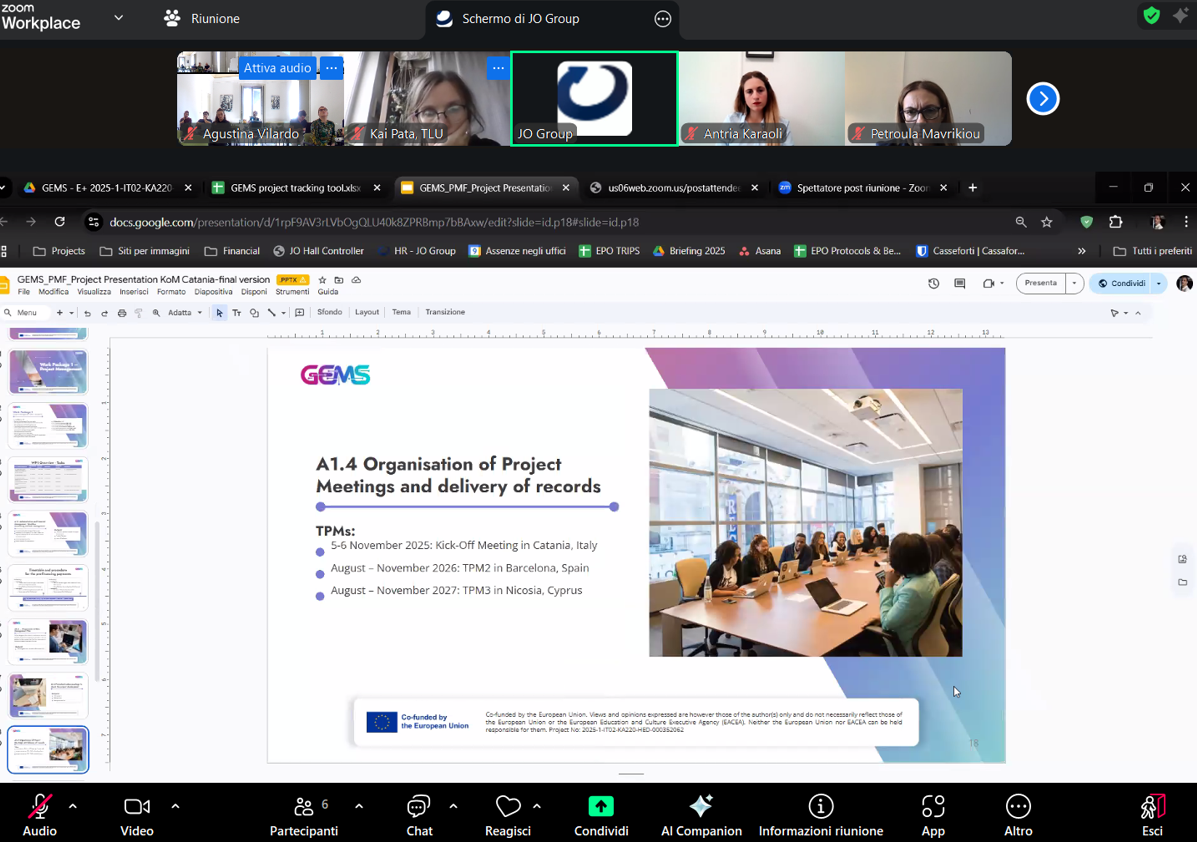Expand the arrow next to Audio
Viewport: 1197px width, 842px height.
pyautogui.click(x=73, y=806)
